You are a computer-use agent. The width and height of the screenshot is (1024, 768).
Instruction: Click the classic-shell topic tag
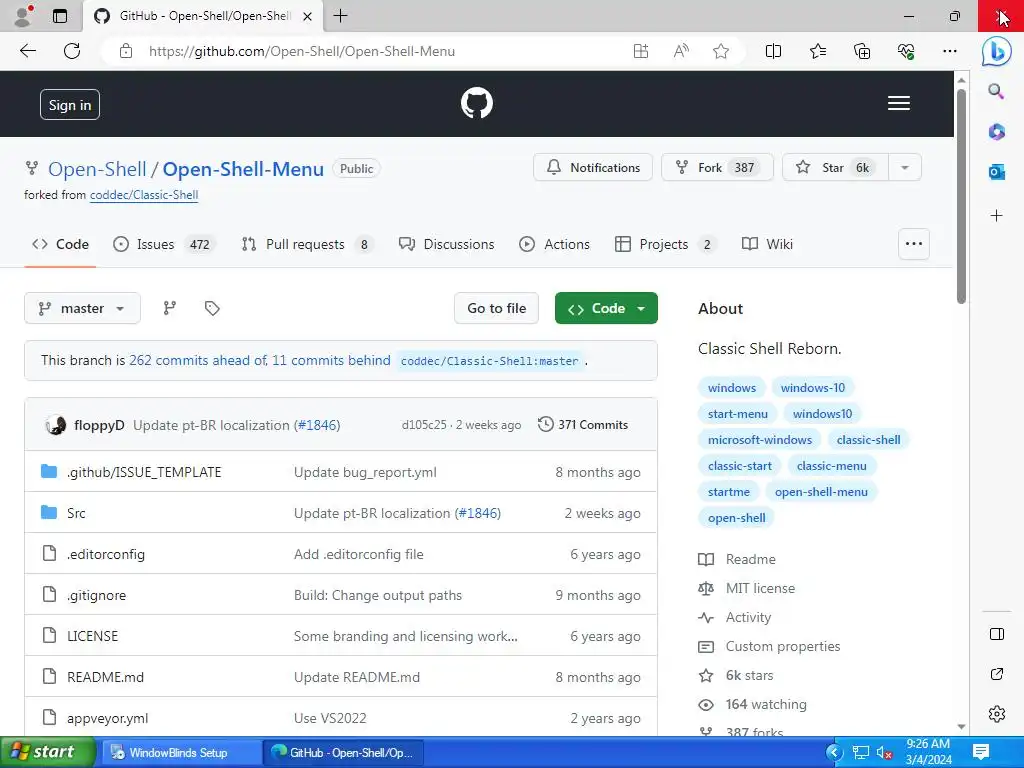coord(869,440)
